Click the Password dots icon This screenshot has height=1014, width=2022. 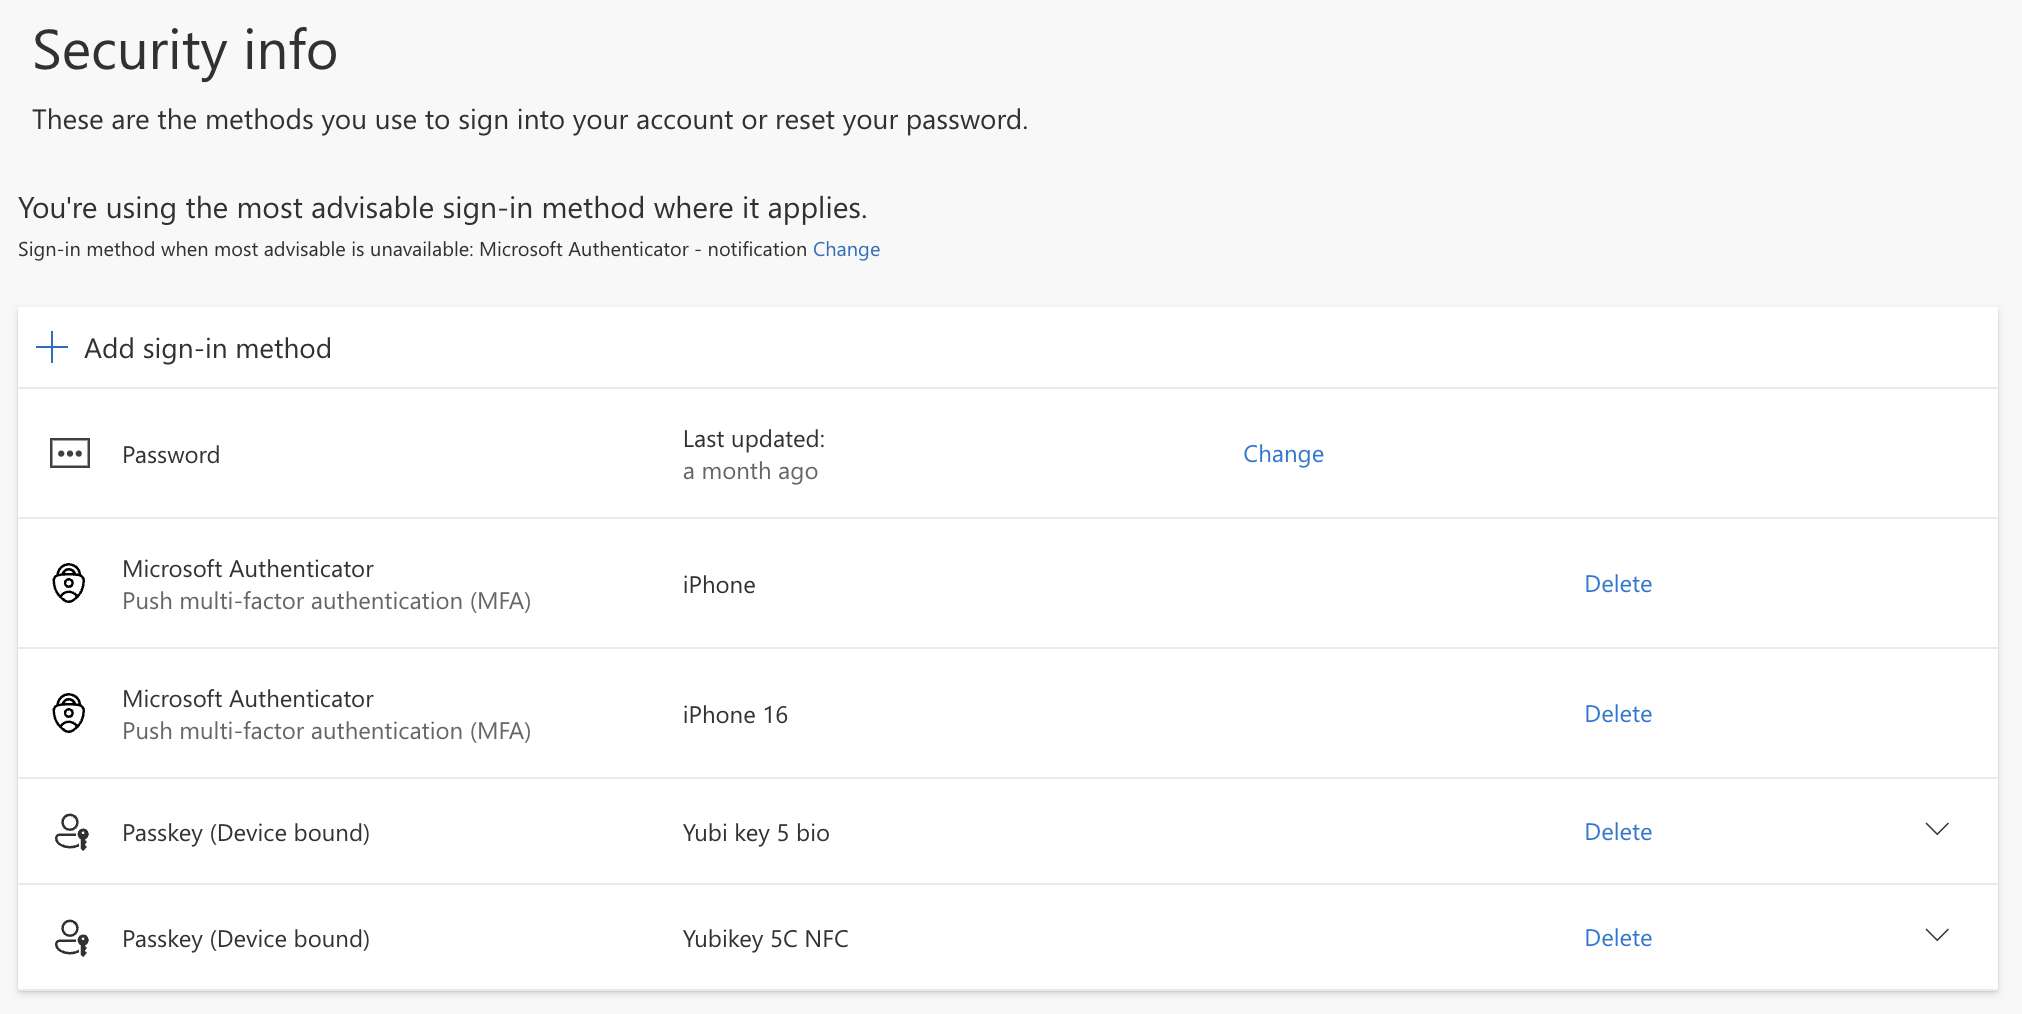click(70, 453)
